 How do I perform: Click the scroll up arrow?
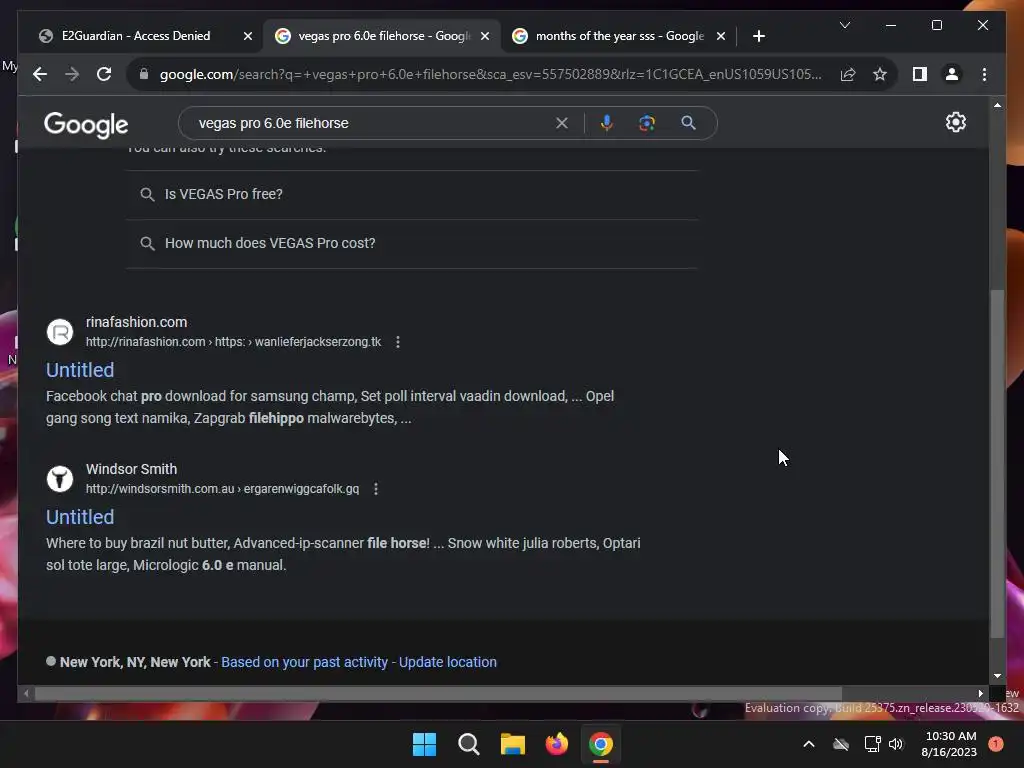pos(997,104)
